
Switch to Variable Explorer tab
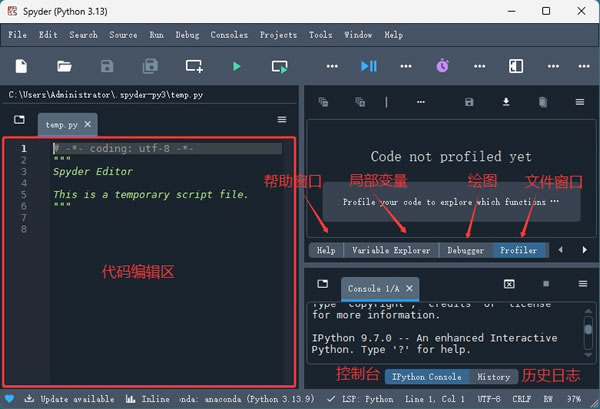coord(391,250)
